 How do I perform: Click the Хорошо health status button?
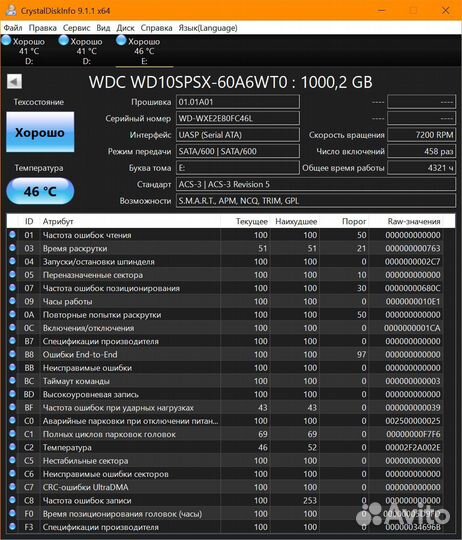(40, 132)
